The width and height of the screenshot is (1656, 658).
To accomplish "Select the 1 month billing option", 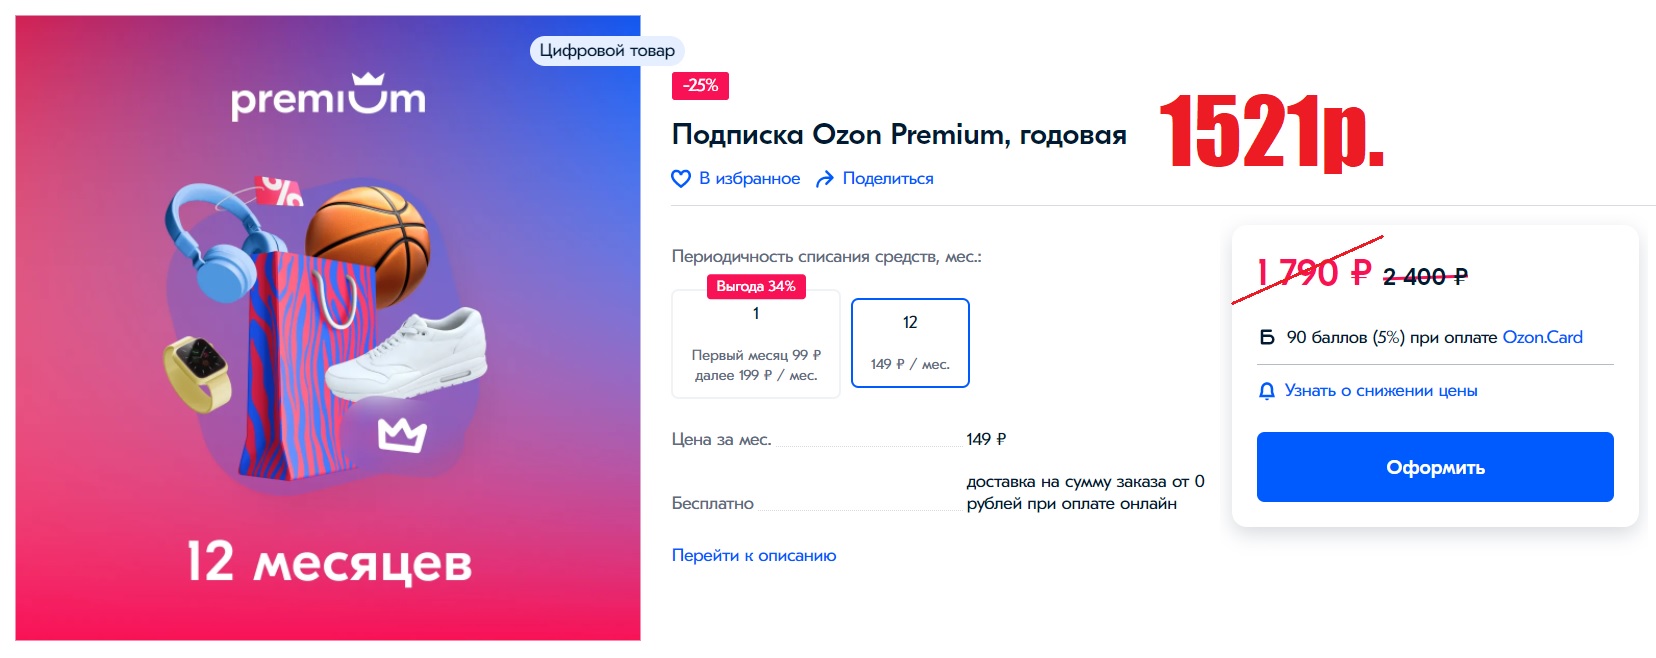I will pos(756,345).
